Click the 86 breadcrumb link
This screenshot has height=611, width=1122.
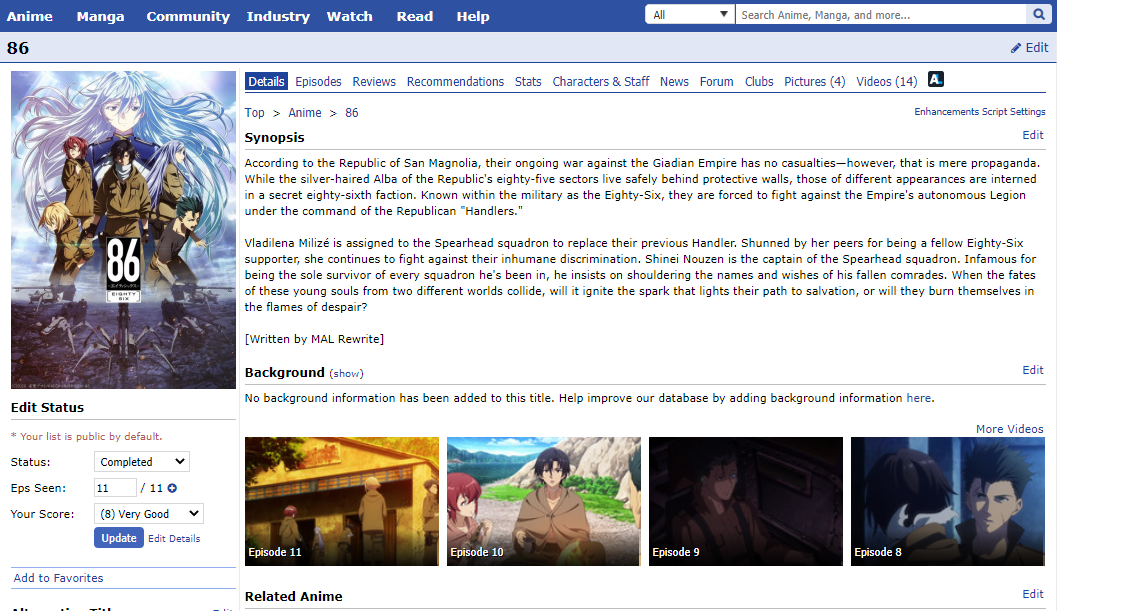tap(351, 113)
